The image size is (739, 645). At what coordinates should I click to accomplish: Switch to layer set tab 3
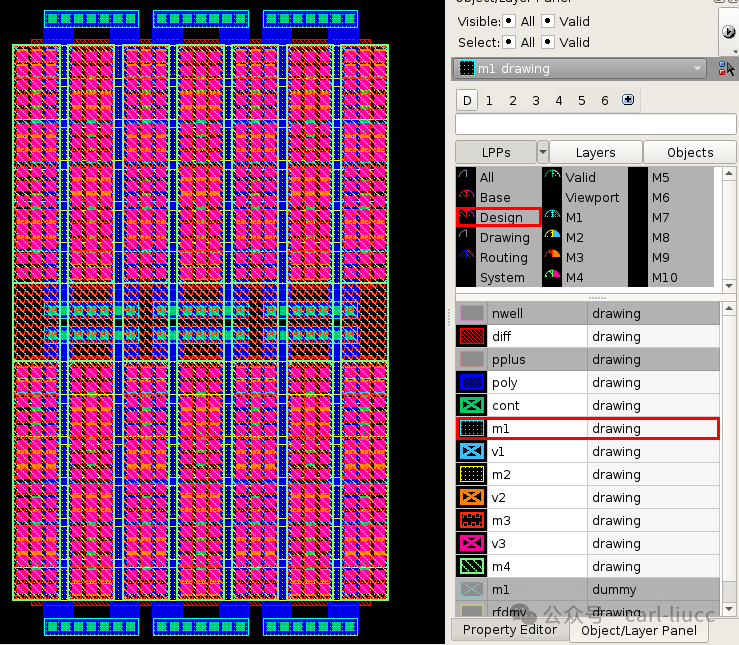(536, 100)
